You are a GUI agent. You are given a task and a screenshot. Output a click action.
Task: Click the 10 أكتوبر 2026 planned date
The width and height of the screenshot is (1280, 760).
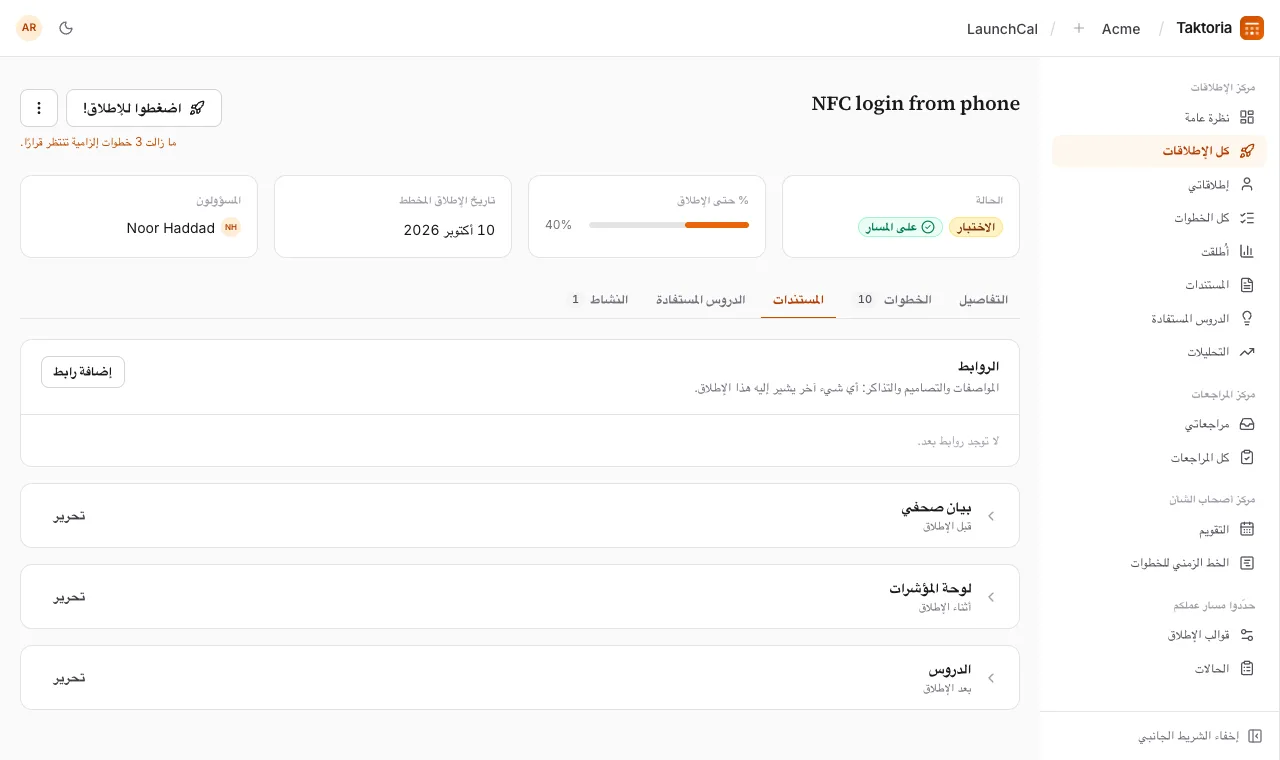click(449, 230)
